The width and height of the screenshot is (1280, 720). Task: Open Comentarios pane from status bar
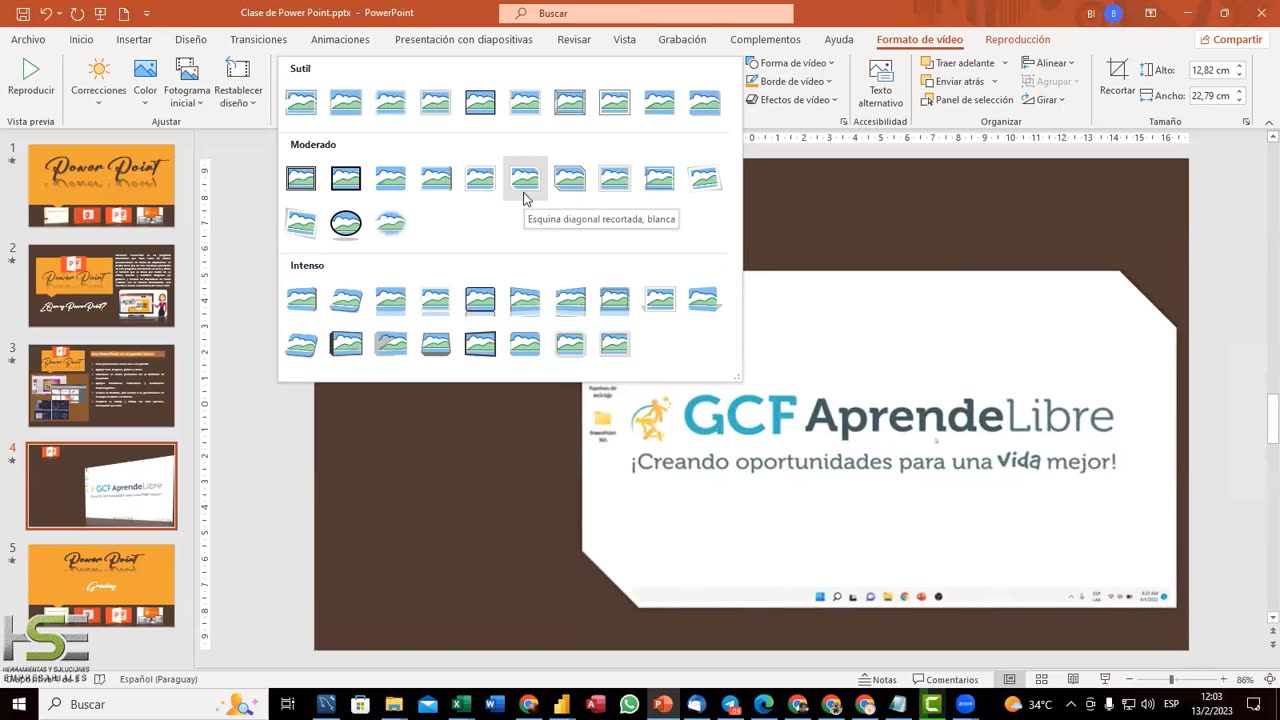[x=945, y=679]
